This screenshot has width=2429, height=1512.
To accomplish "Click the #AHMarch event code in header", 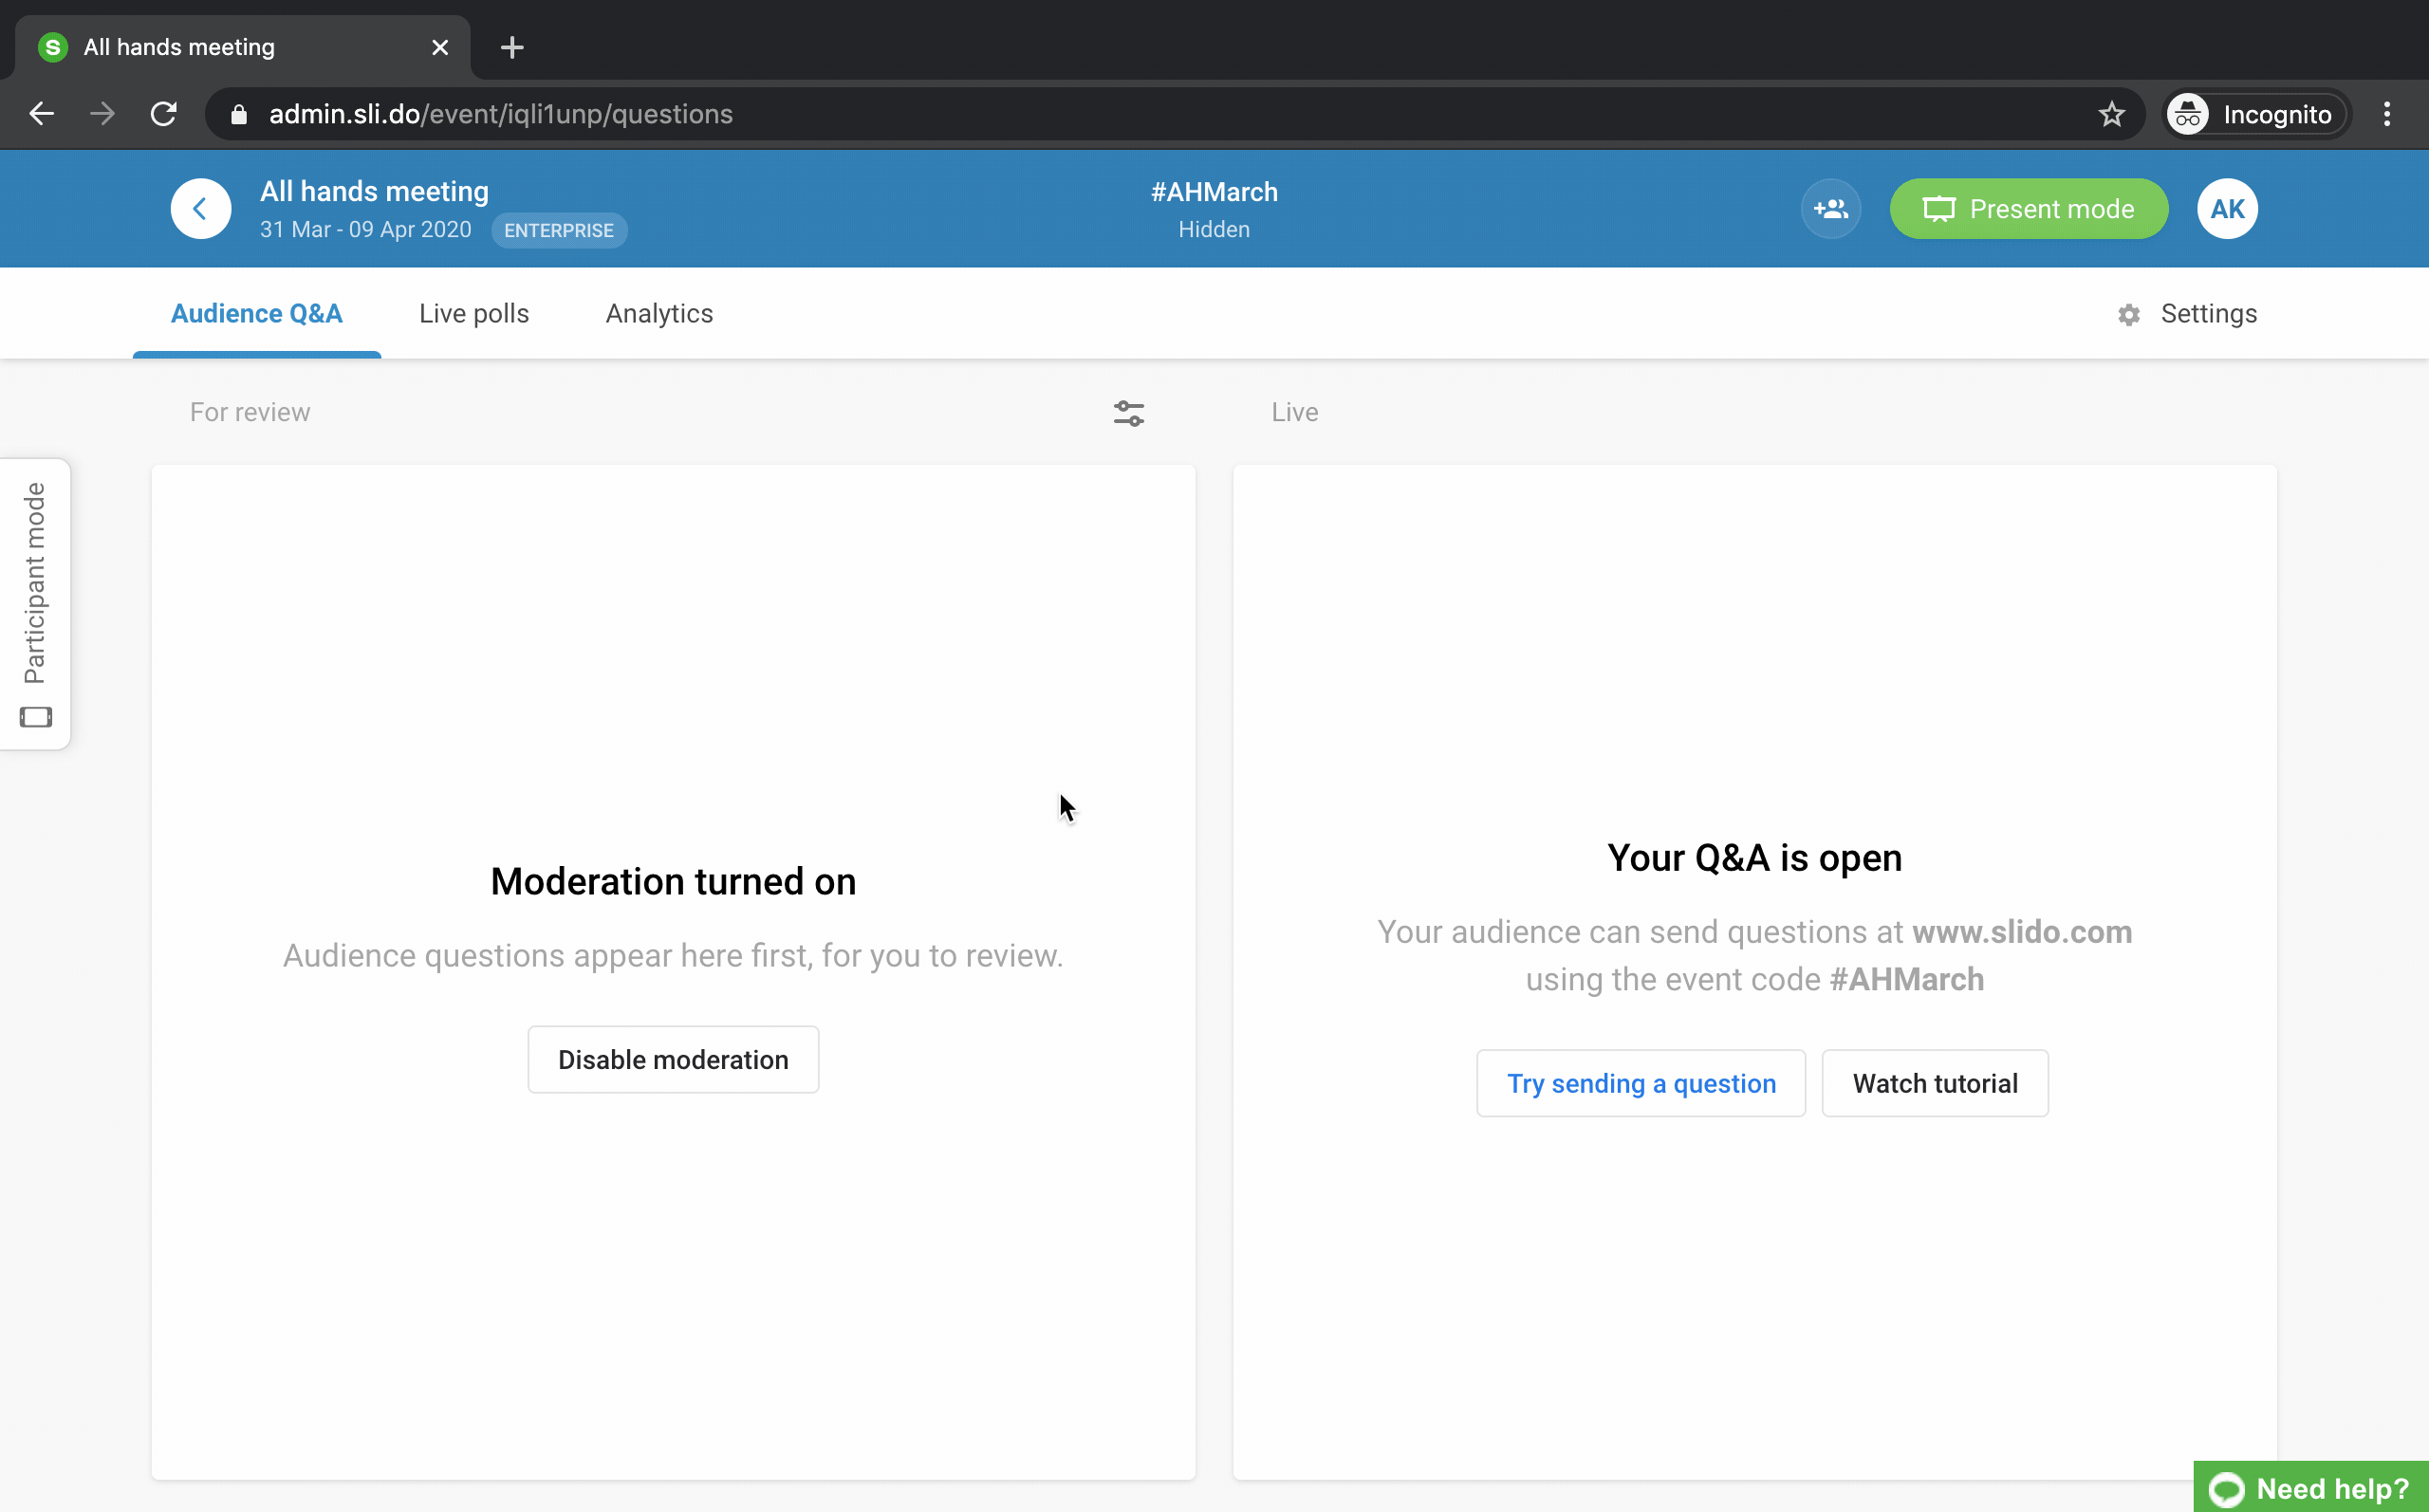I will coord(1214,192).
